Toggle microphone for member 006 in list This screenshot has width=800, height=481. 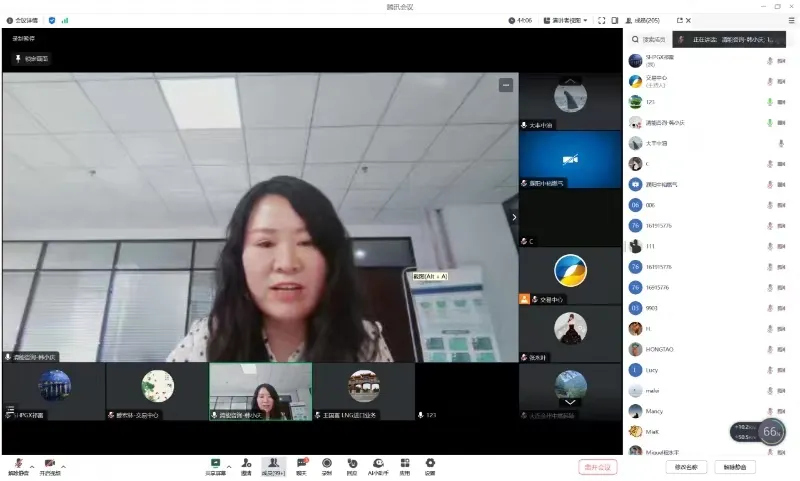coord(770,205)
